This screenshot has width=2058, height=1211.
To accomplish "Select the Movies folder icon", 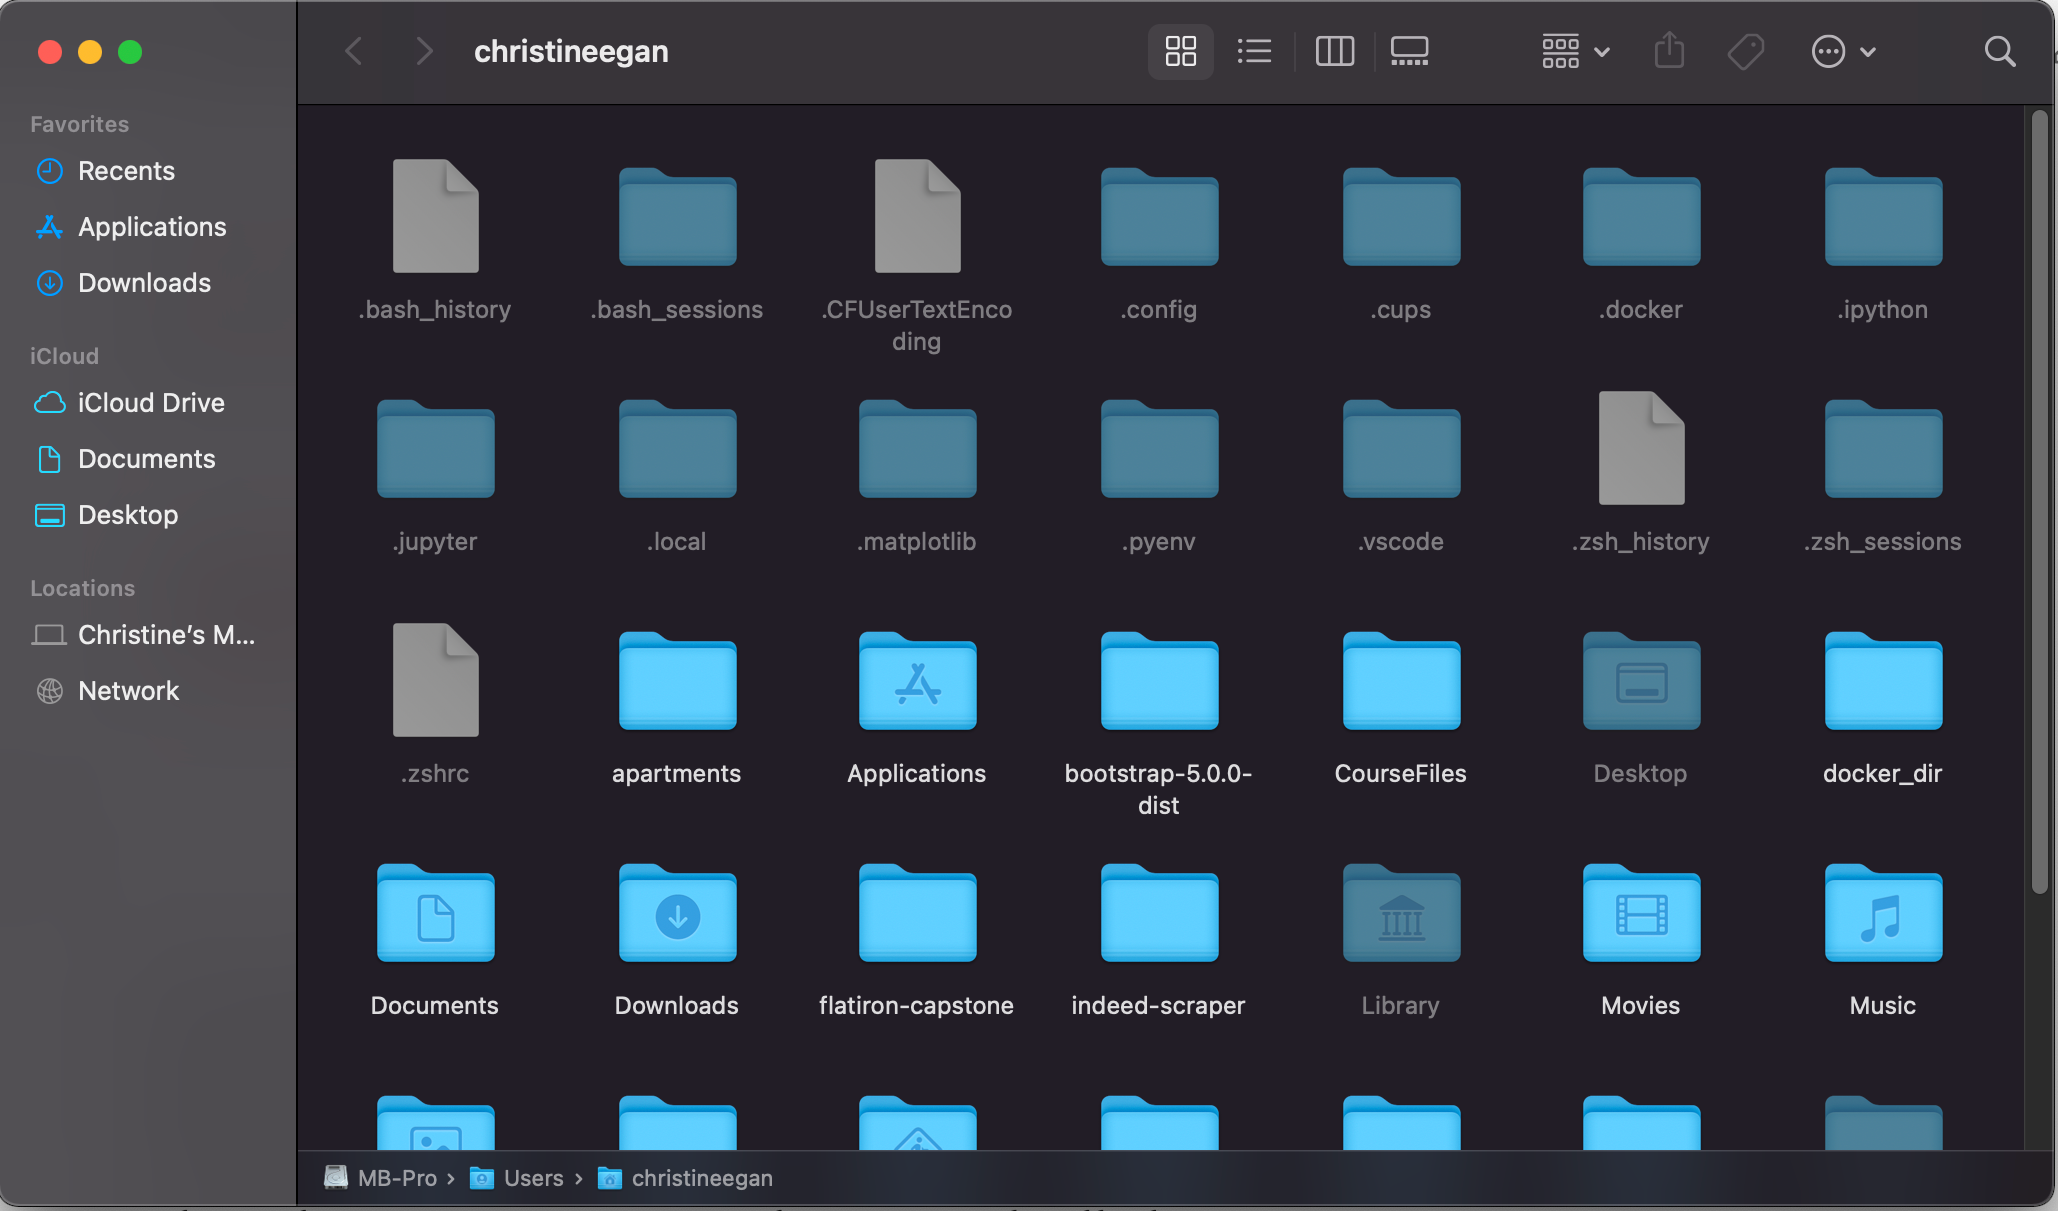I will click(1641, 915).
